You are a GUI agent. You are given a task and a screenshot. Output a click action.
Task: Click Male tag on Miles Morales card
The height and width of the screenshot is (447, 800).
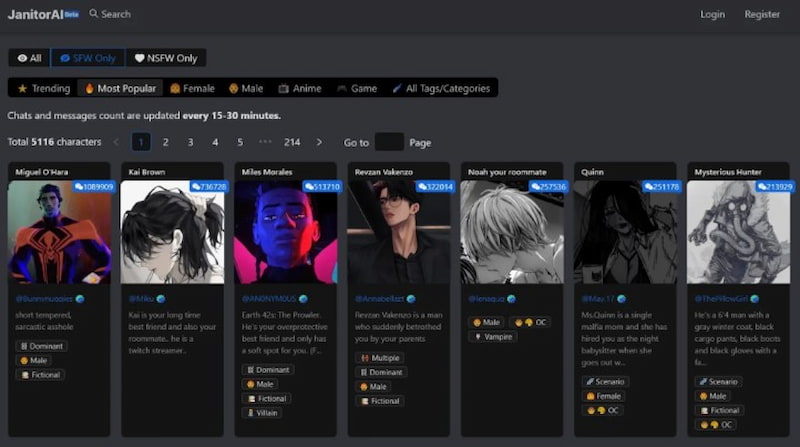coord(260,384)
